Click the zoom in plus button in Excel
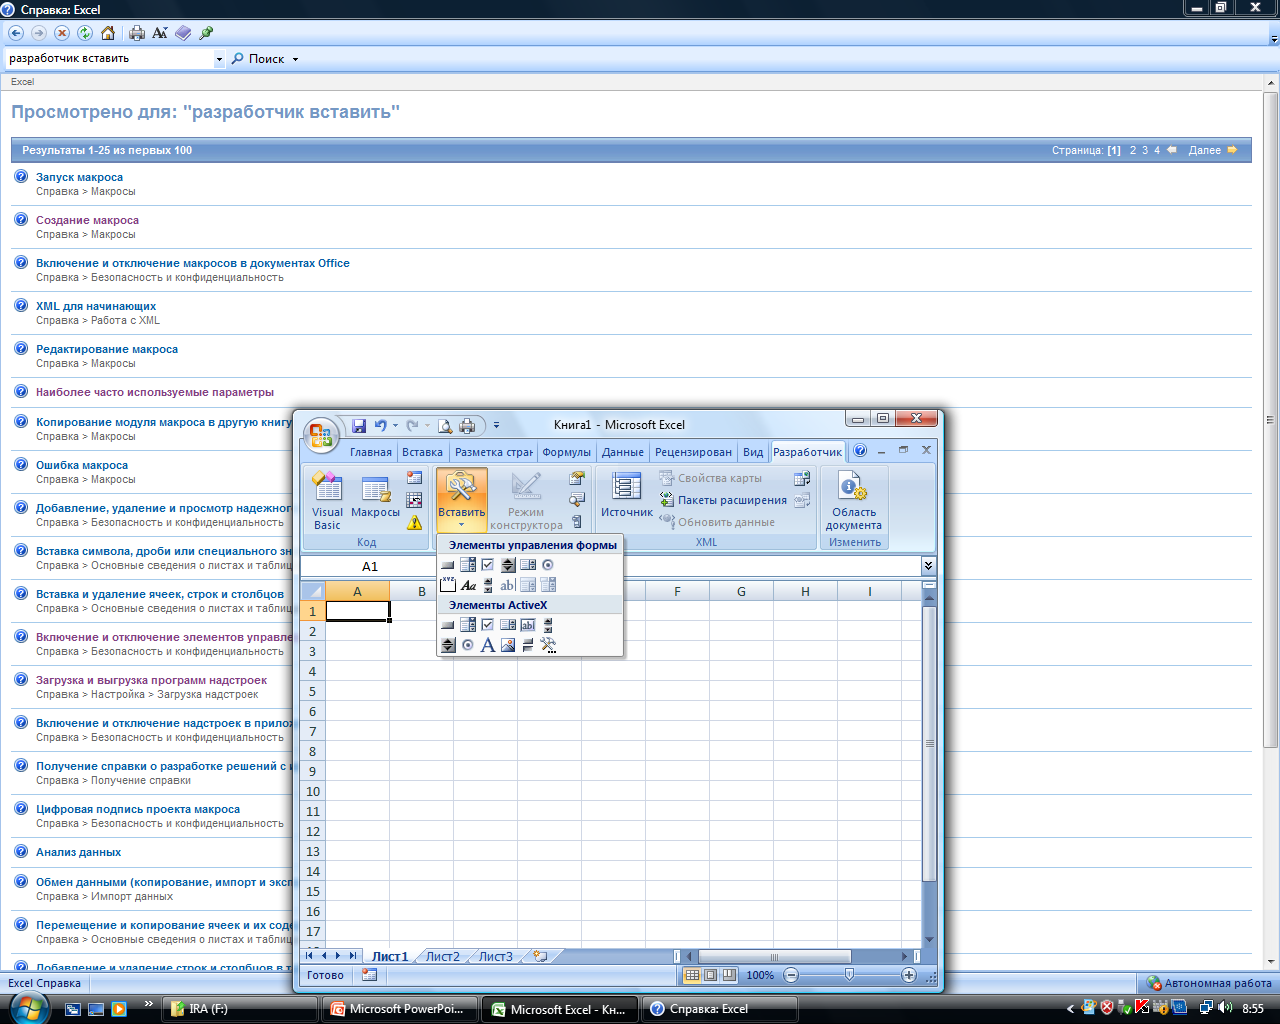1280x1024 pixels. point(908,975)
